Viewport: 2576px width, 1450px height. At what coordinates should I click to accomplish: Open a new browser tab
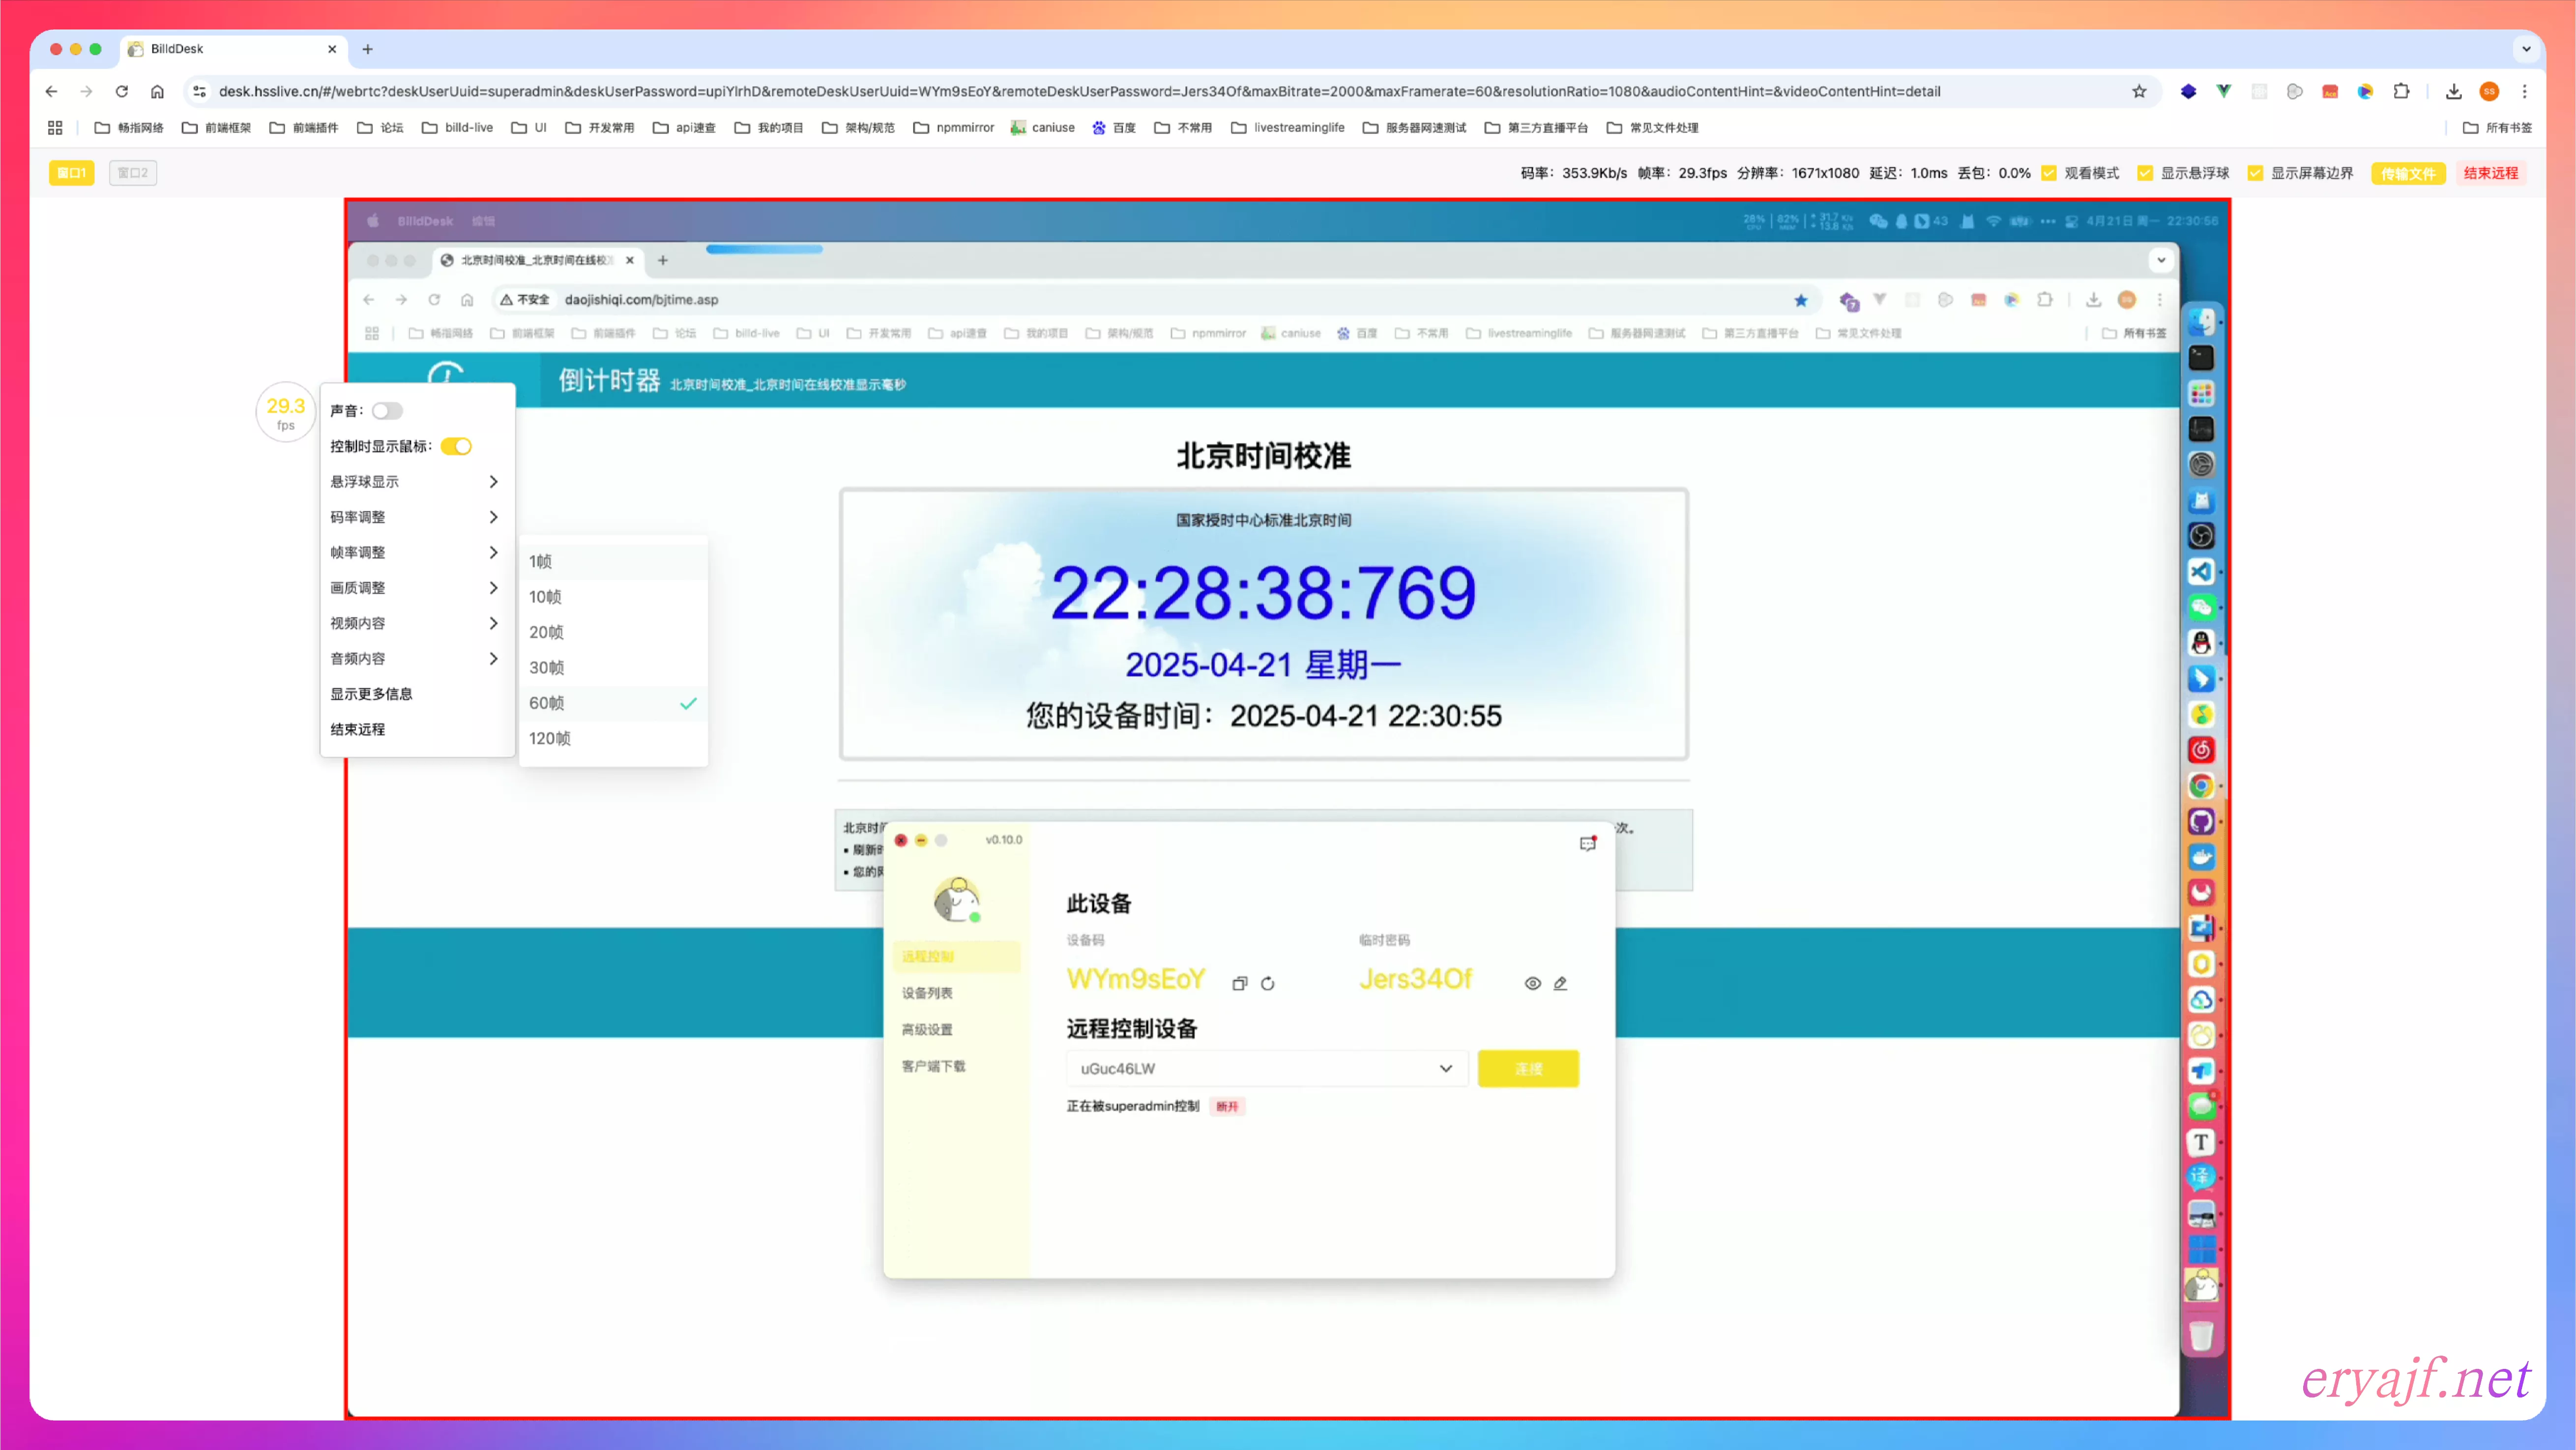click(x=367, y=48)
